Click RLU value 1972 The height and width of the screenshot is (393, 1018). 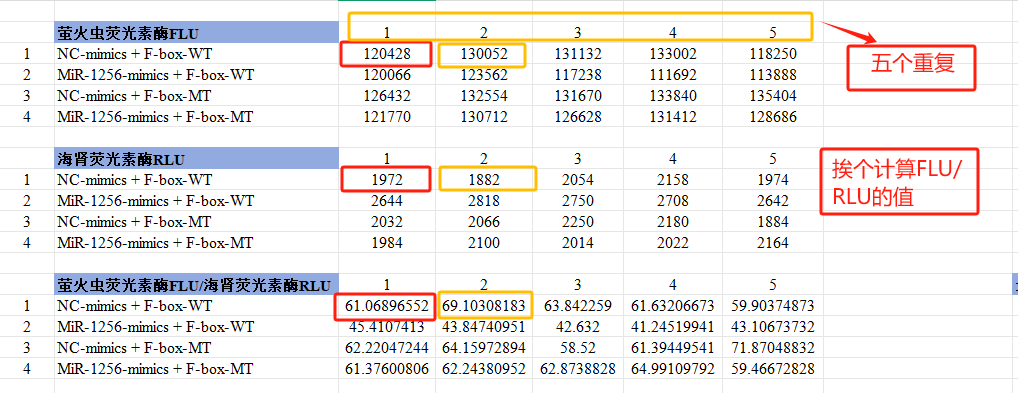(387, 180)
